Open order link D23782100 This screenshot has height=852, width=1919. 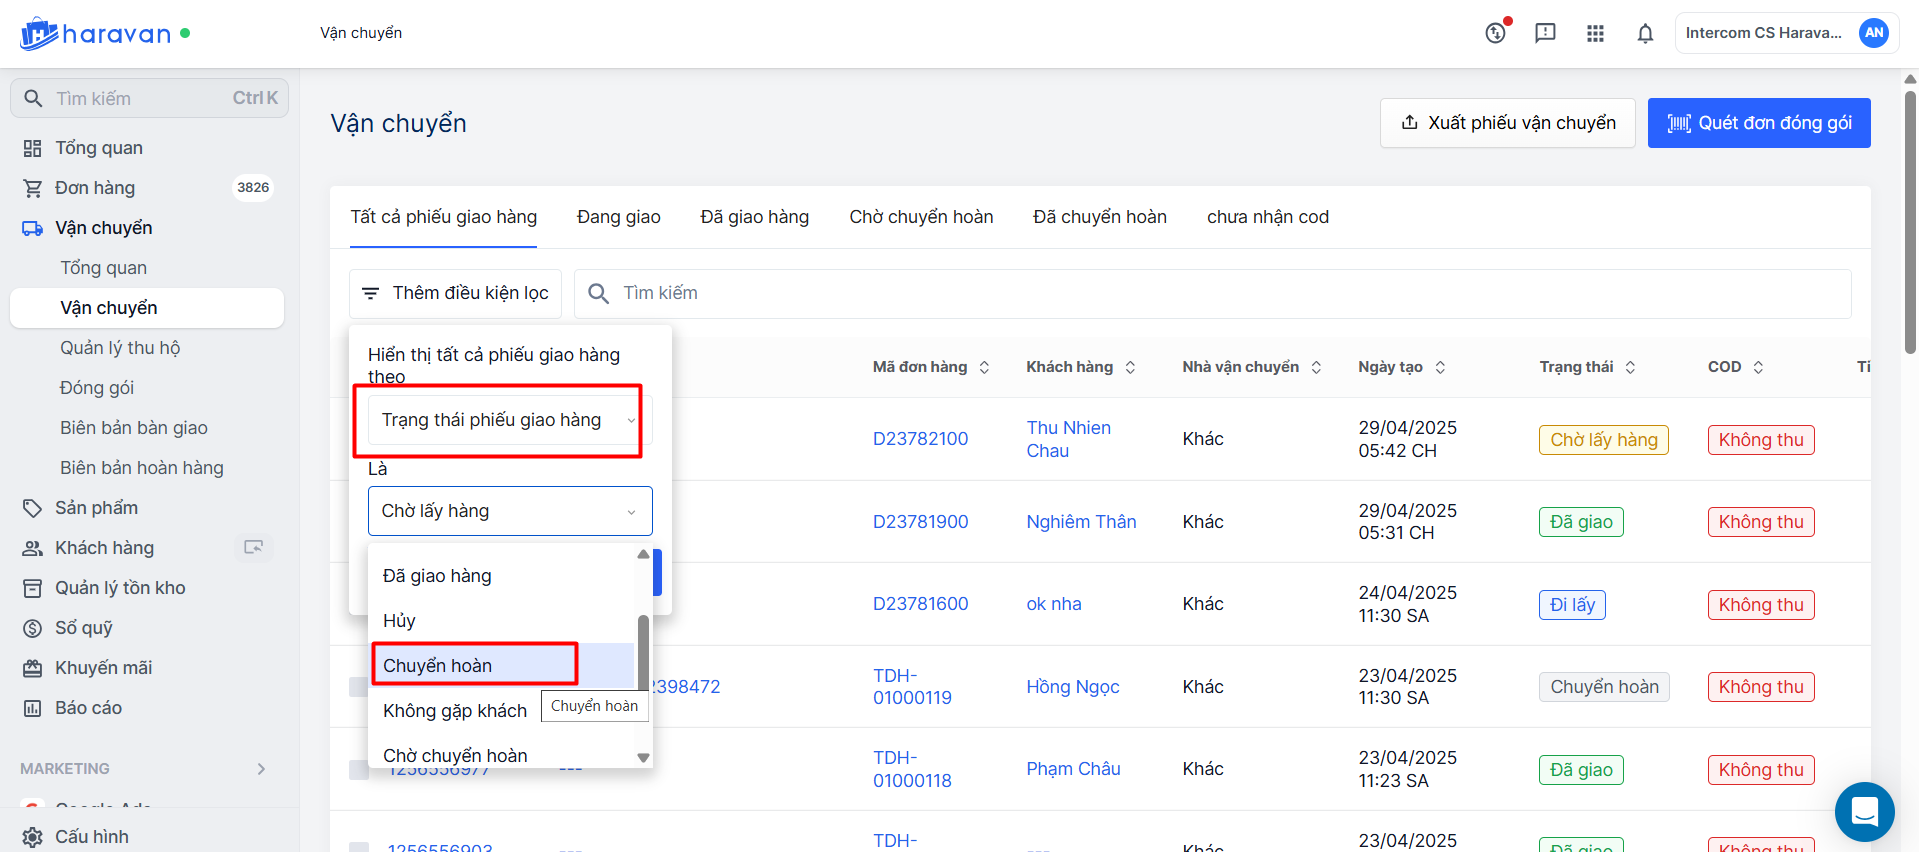(920, 439)
